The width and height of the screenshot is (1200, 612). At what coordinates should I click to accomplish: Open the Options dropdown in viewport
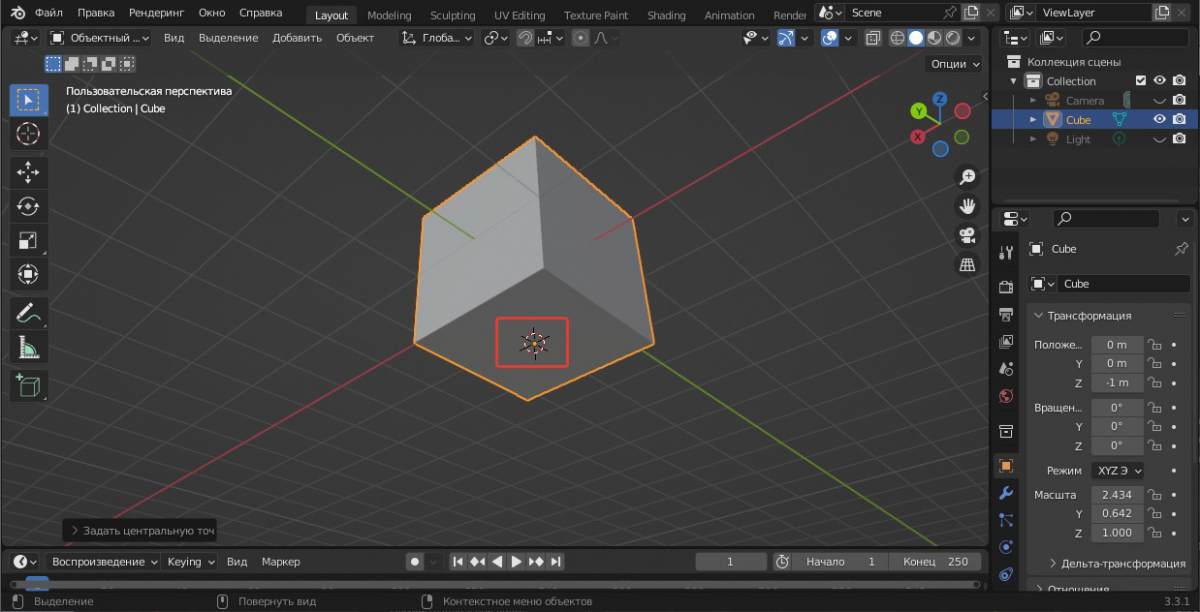[957, 63]
